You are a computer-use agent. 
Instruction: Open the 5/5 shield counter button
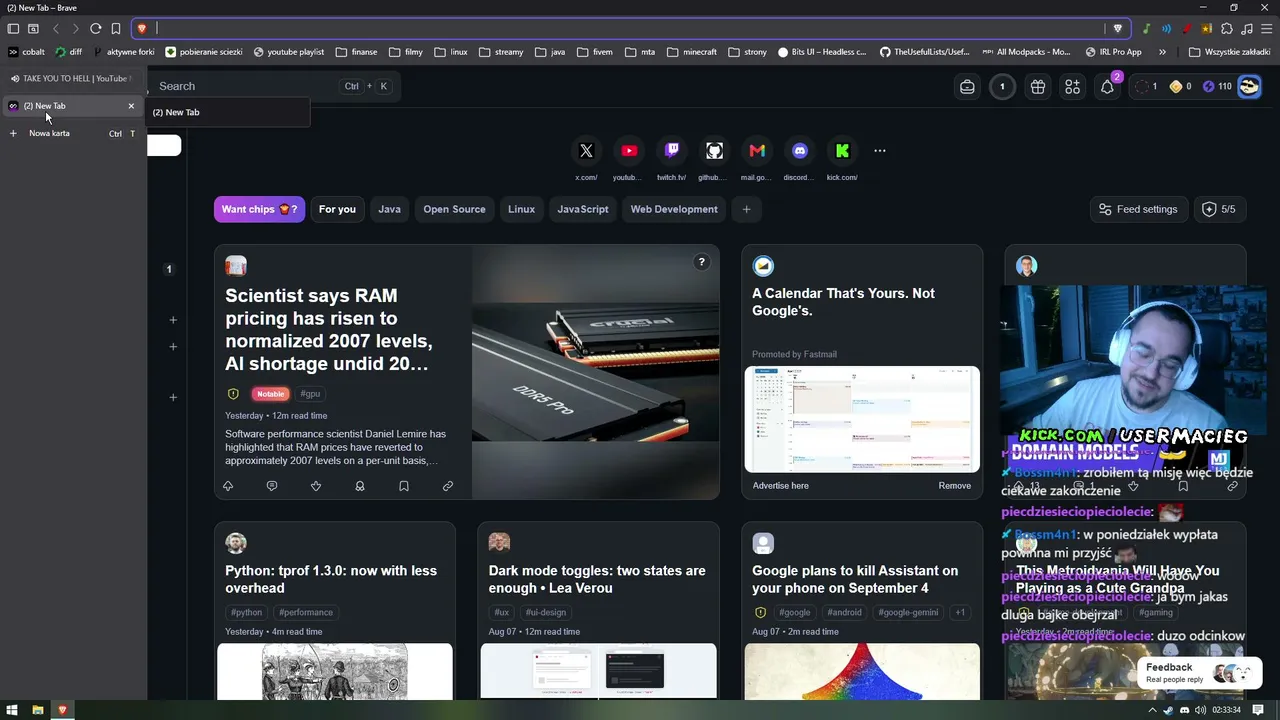click(x=1219, y=209)
